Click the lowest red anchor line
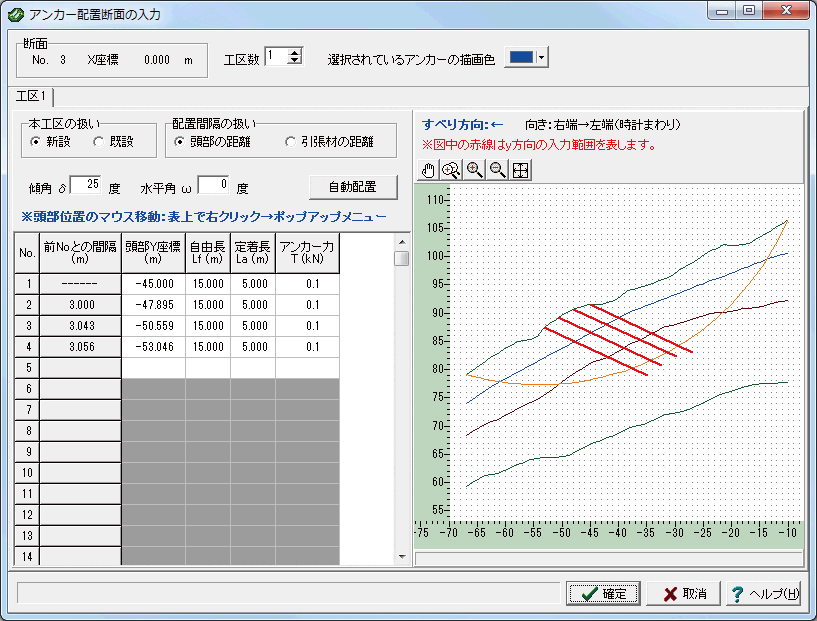817x621 pixels. coord(596,351)
